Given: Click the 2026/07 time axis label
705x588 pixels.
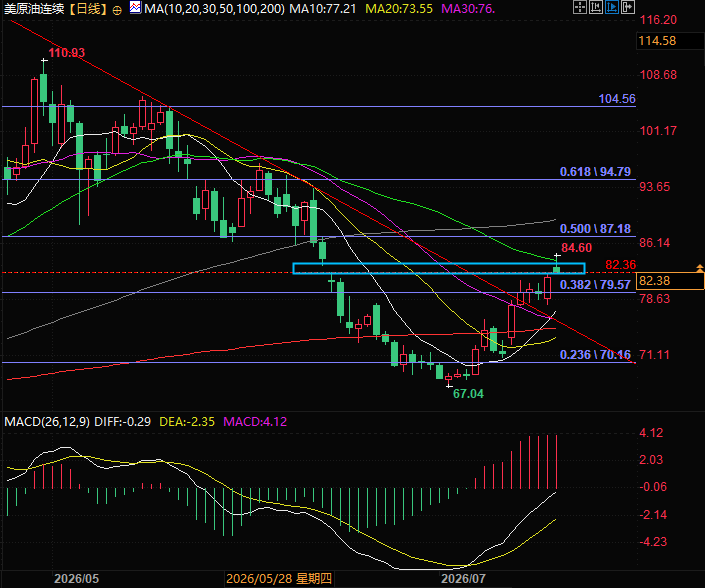Looking at the screenshot, I should coord(463,579).
